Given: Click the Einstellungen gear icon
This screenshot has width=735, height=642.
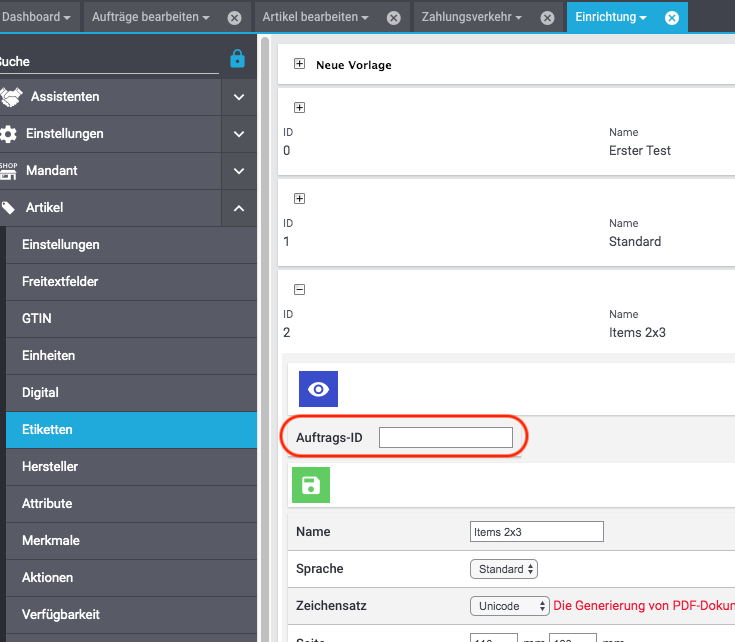Looking at the screenshot, I should [9, 134].
